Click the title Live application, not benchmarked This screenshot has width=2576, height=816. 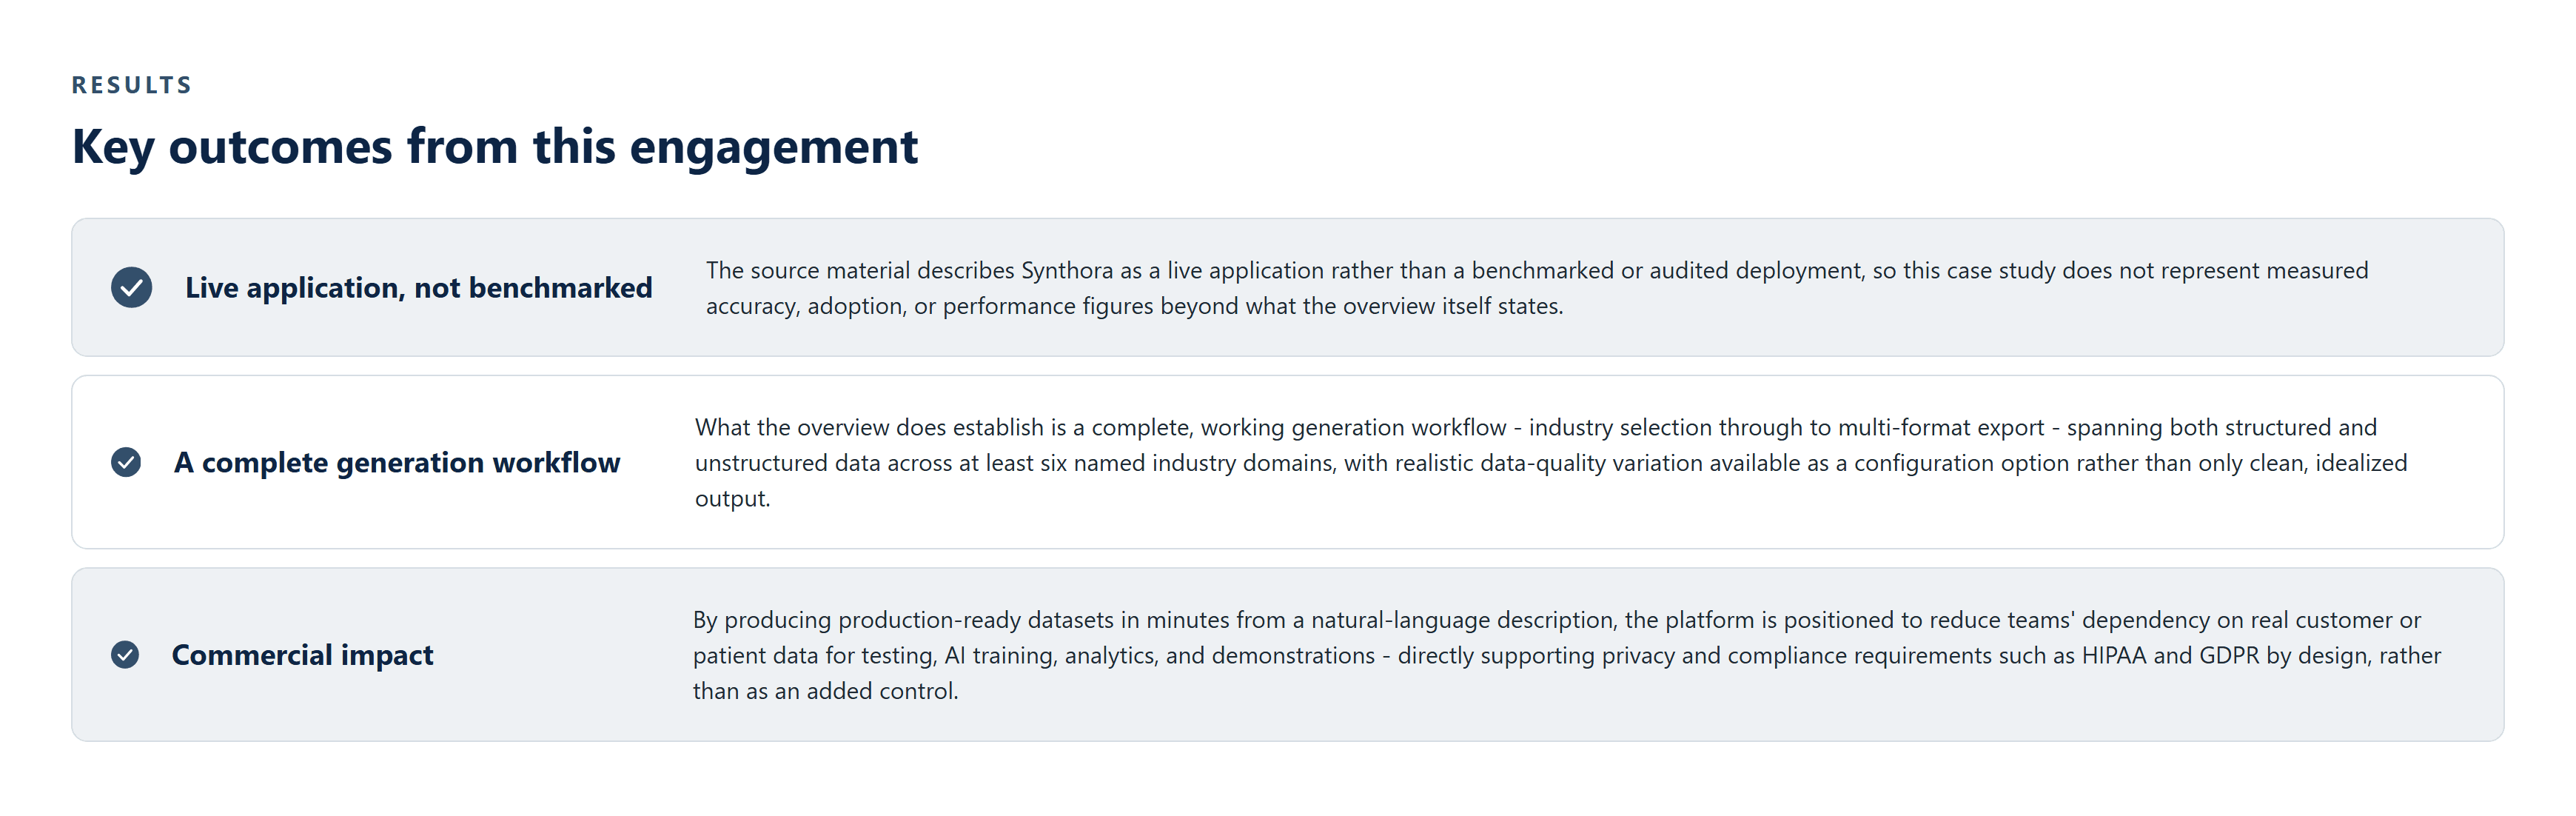click(418, 288)
